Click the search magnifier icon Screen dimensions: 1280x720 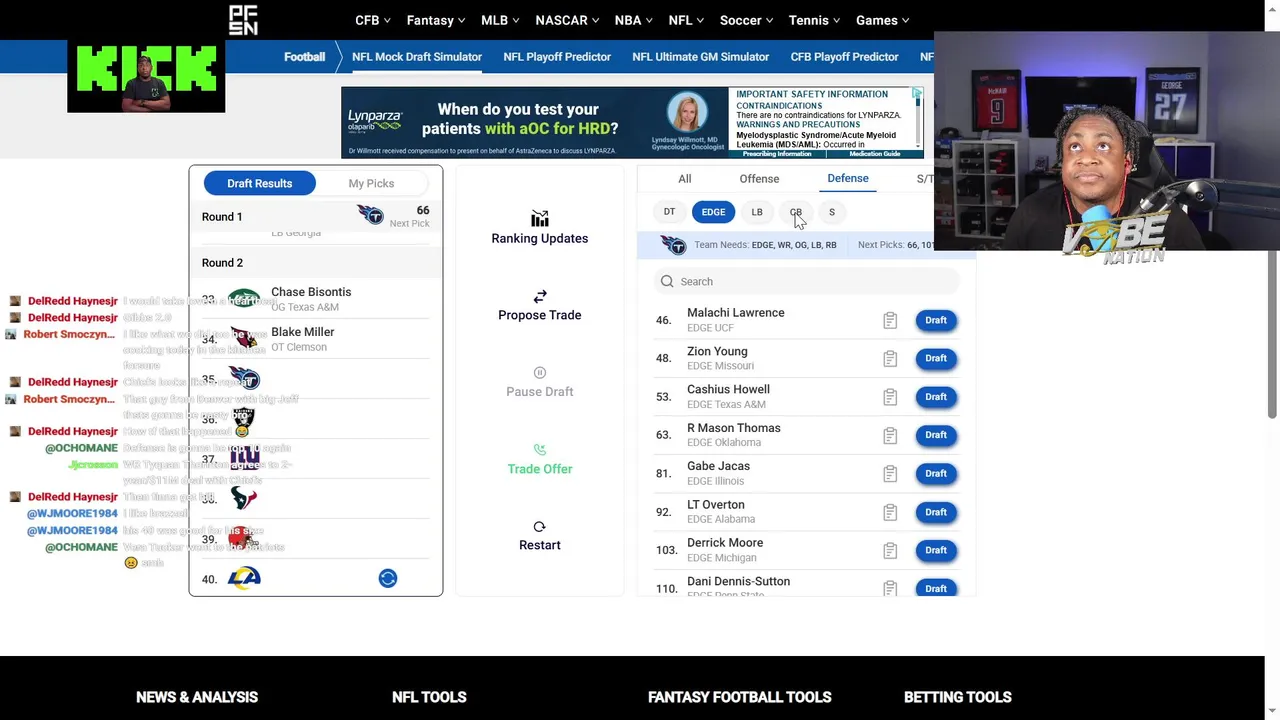(667, 281)
